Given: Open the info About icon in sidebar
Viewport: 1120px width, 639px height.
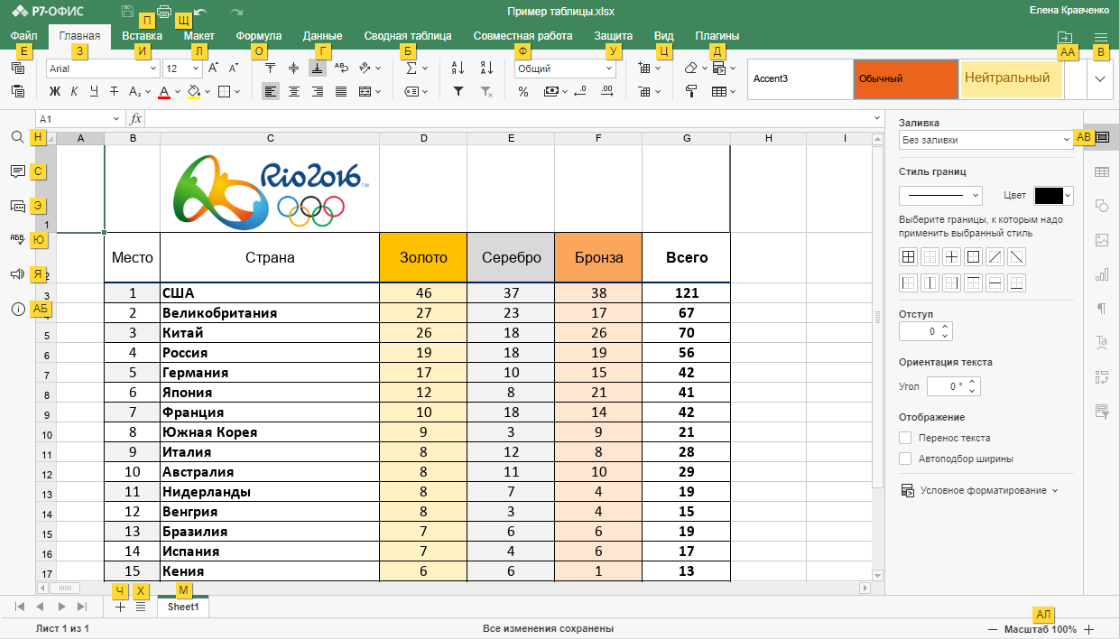Looking at the screenshot, I should (x=18, y=309).
